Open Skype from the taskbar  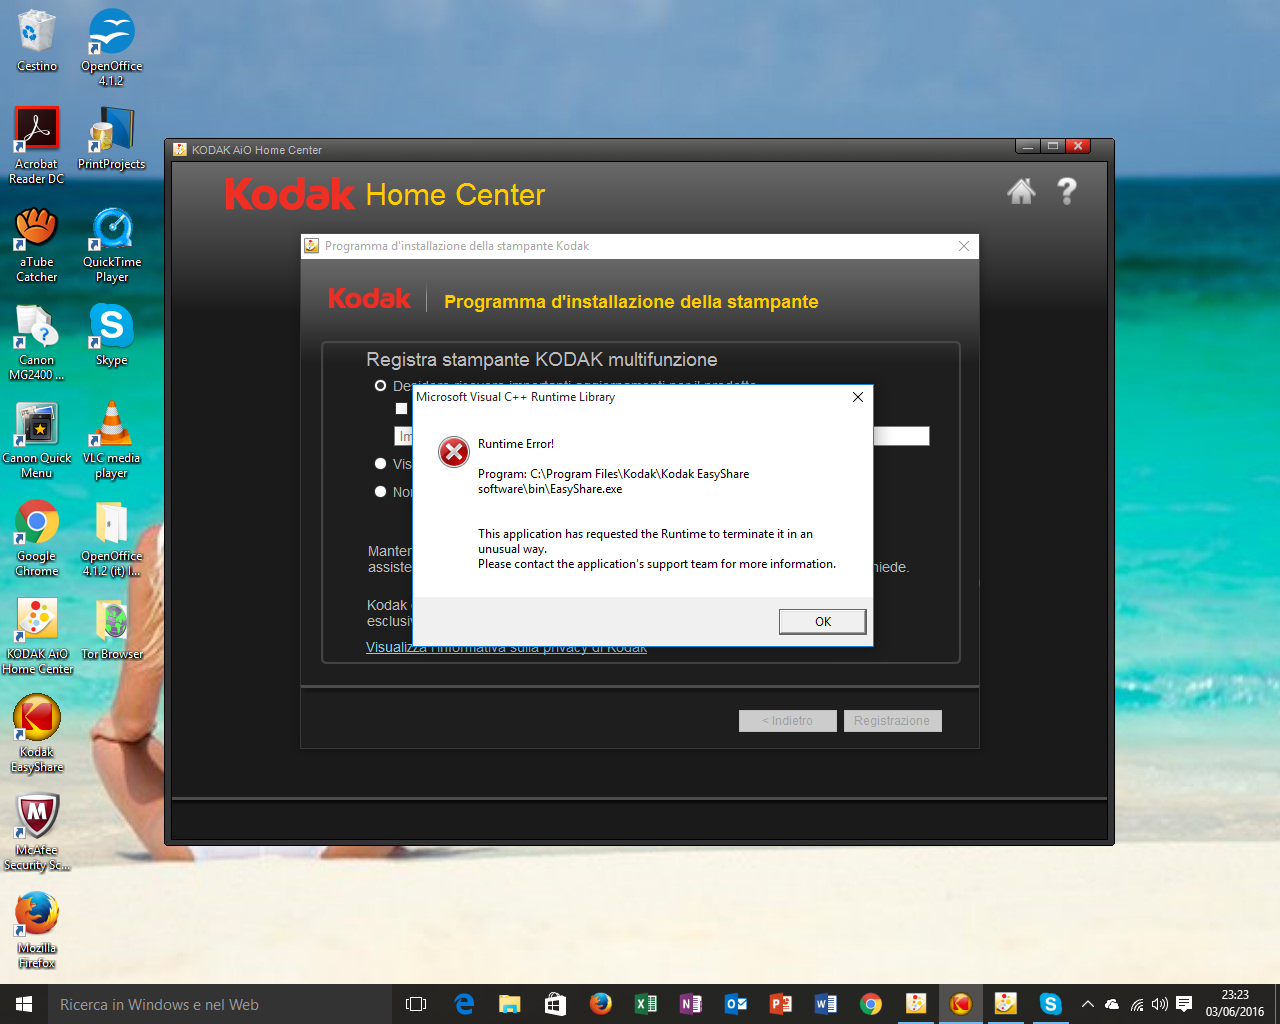point(1050,1004)
